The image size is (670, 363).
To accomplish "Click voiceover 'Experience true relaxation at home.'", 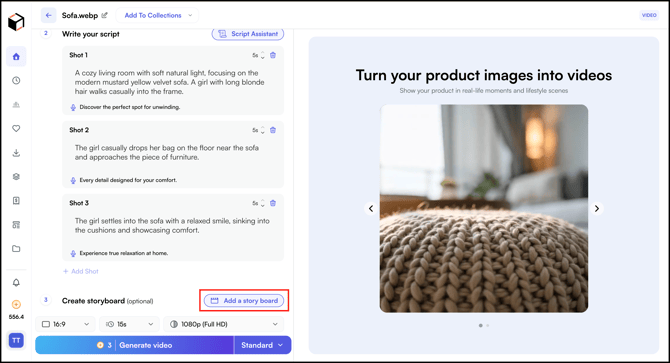I will [x=123, y=253].
